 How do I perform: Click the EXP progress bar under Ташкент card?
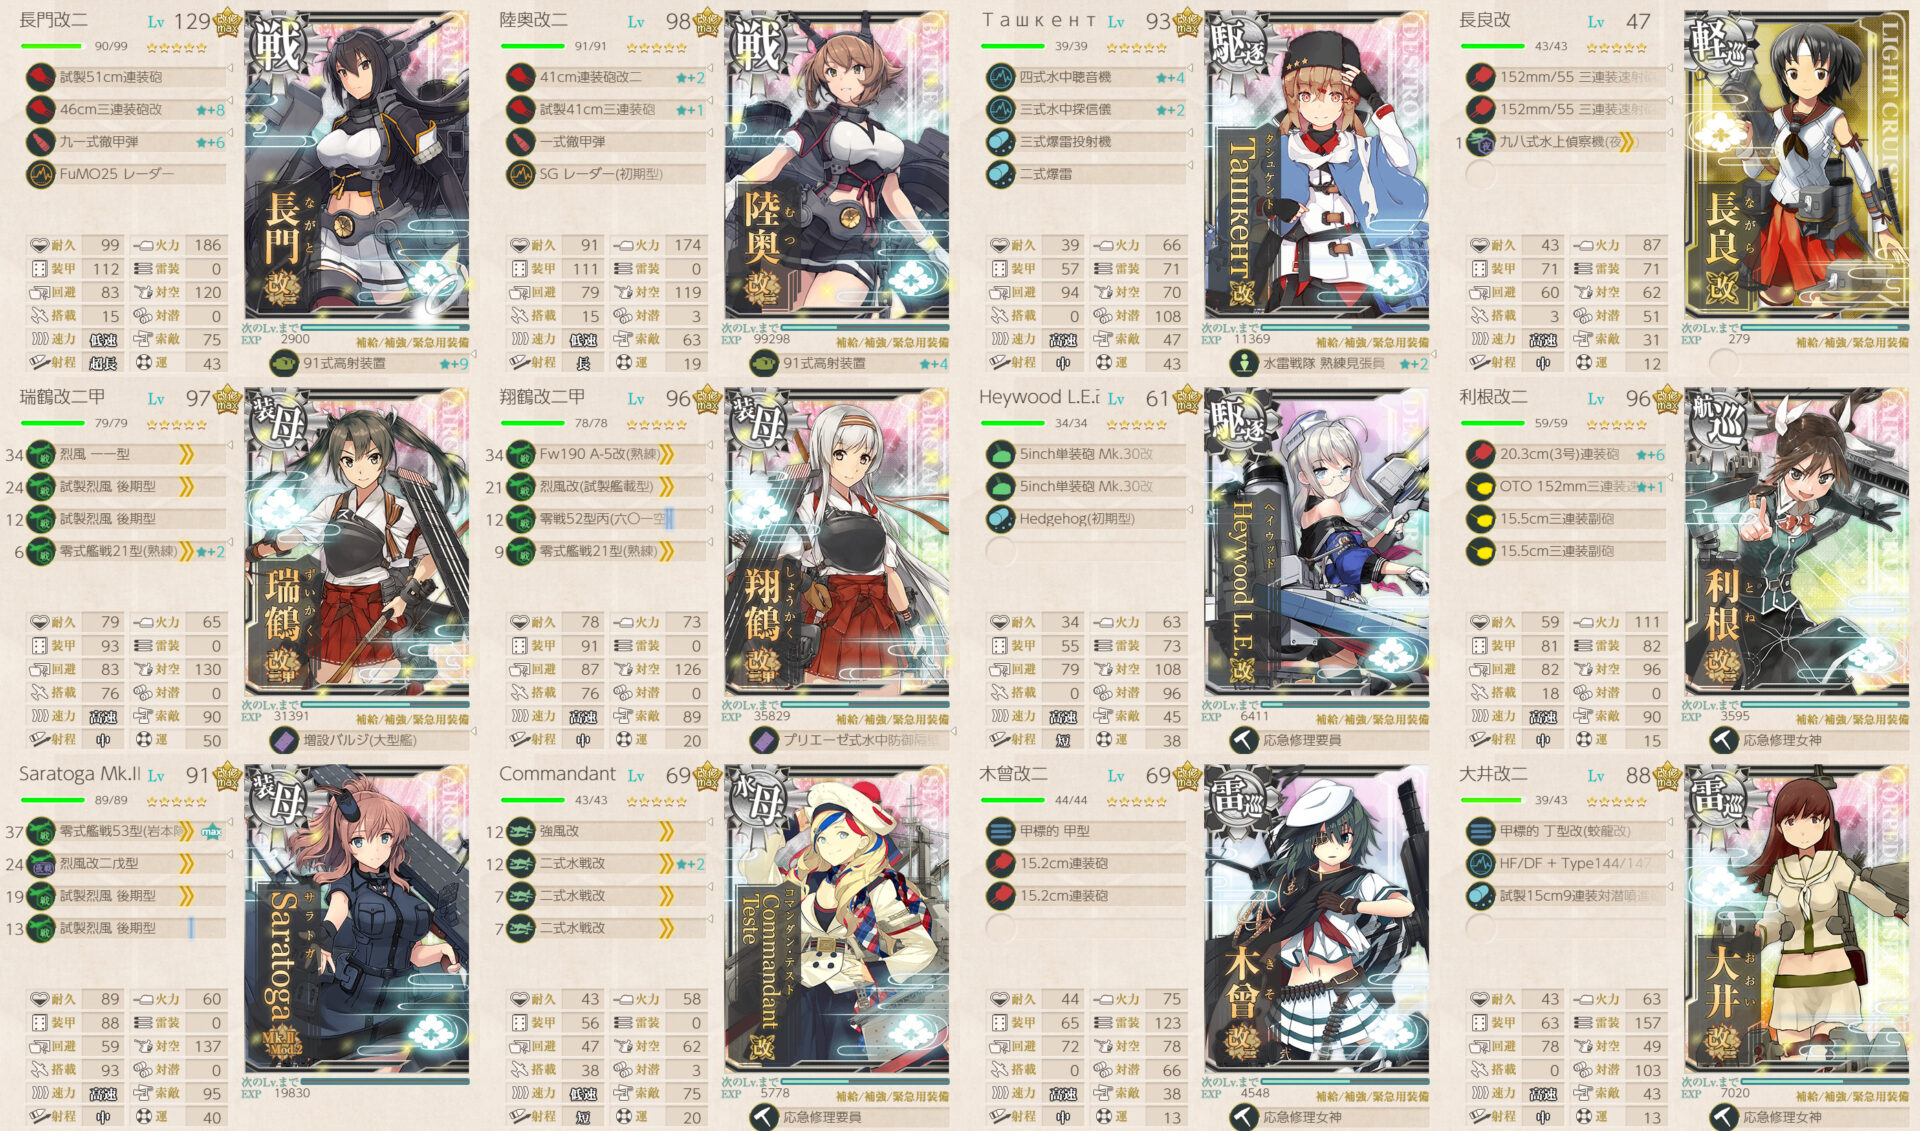[x=1343, y=327]
